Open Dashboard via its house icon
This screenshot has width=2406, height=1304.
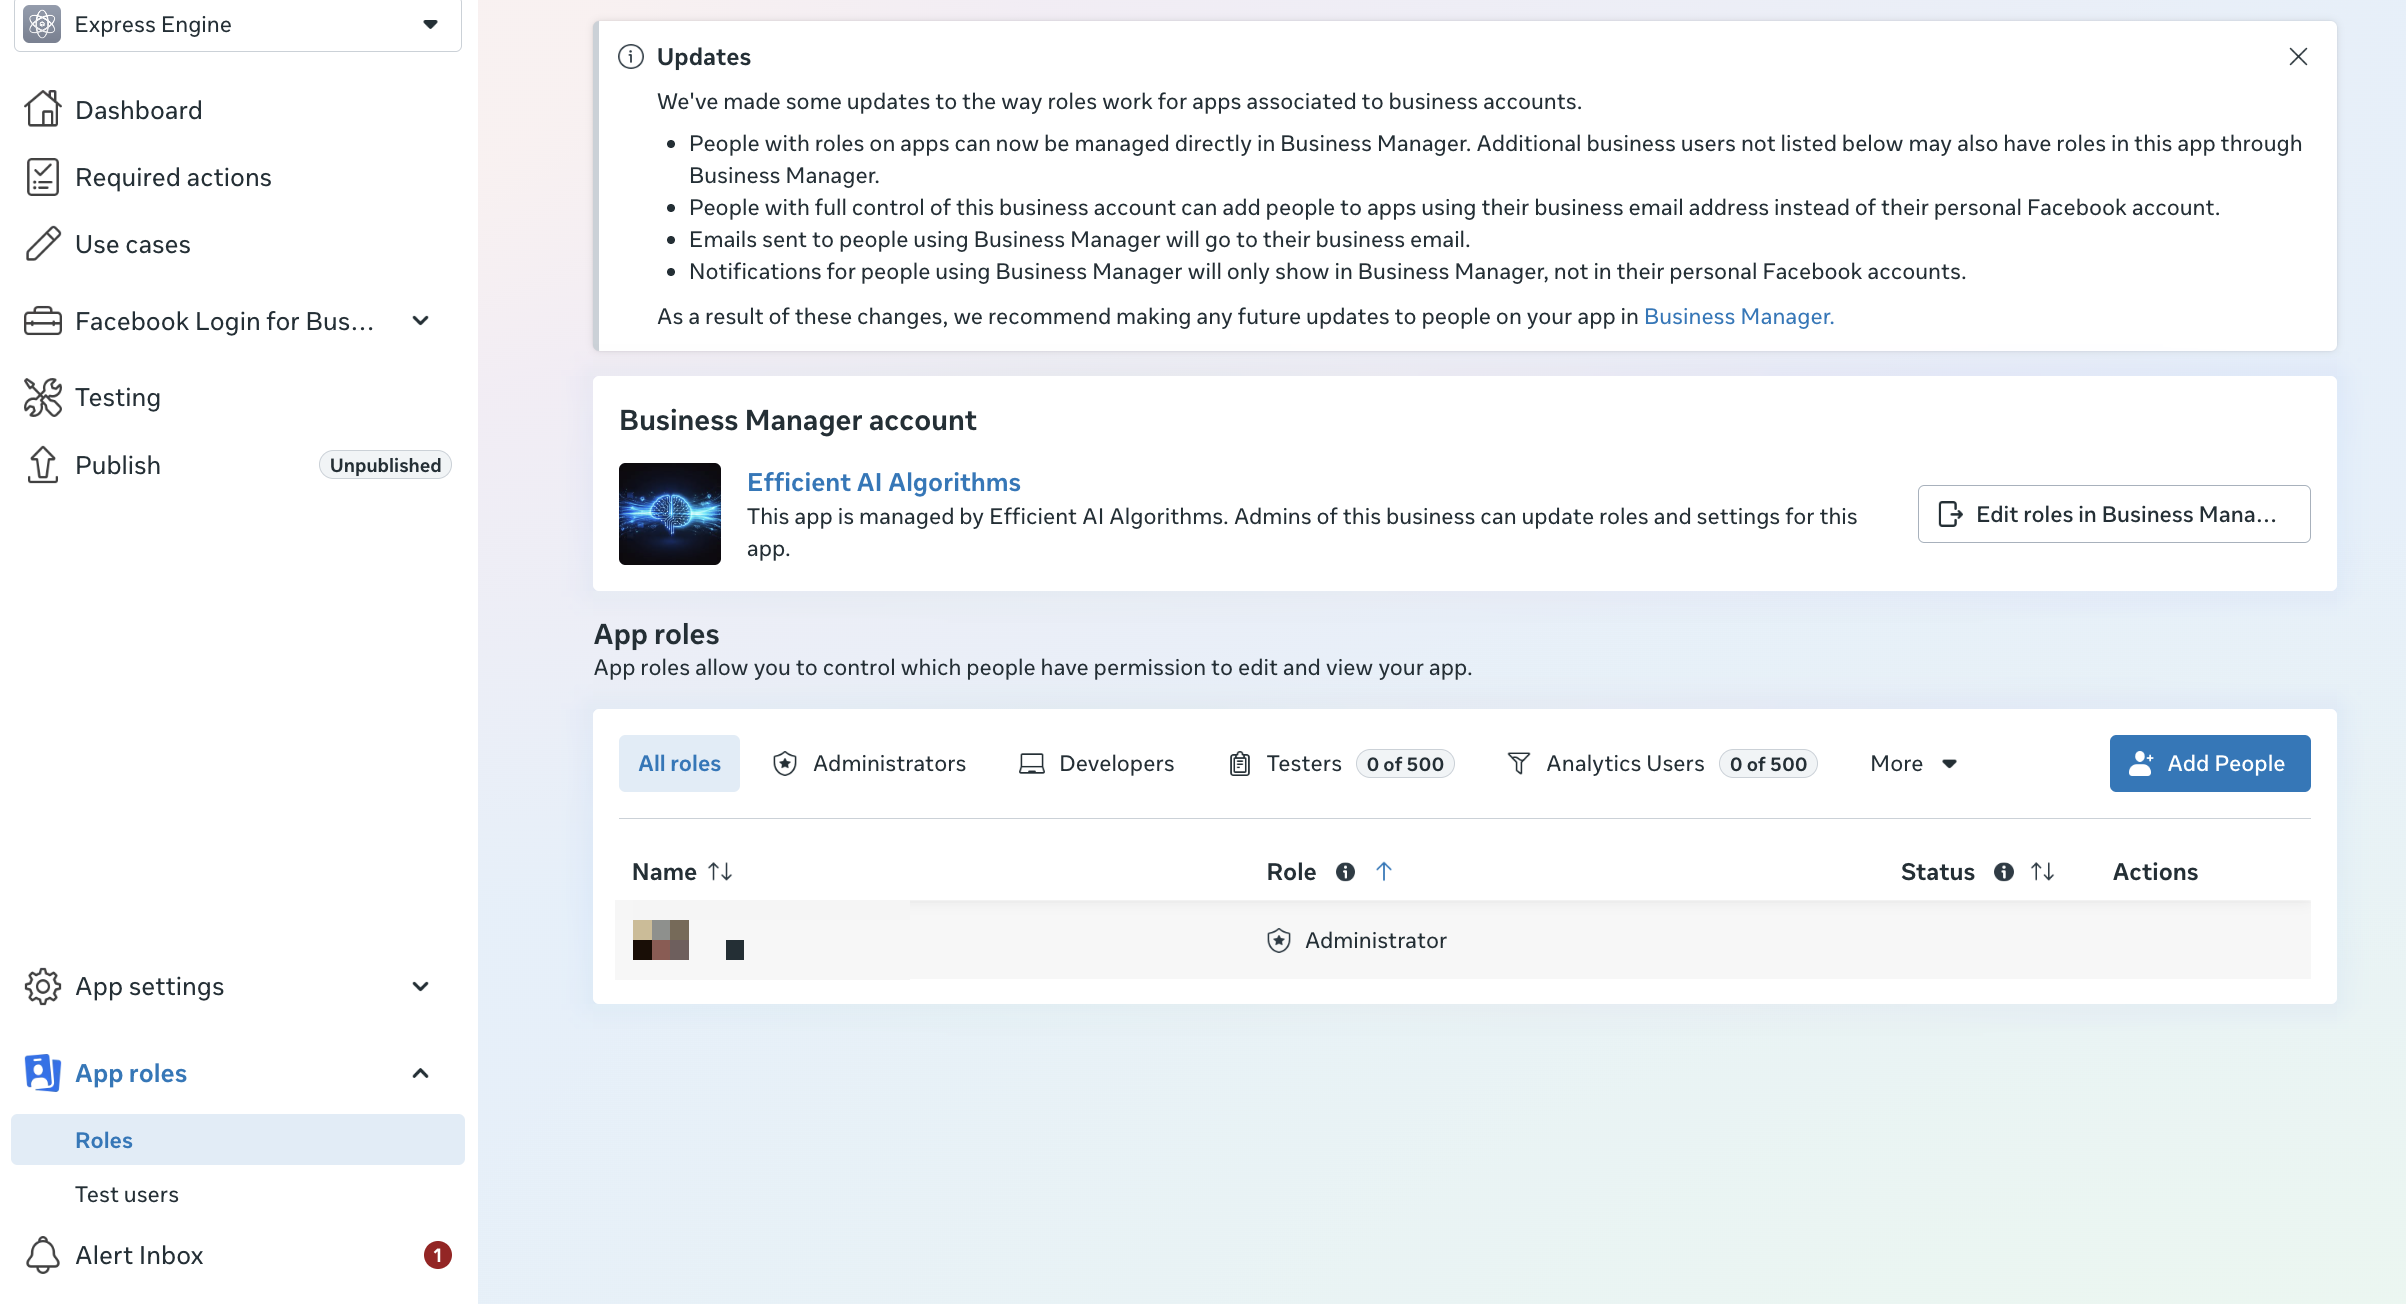pyautogui.click(x=43, y=109)
